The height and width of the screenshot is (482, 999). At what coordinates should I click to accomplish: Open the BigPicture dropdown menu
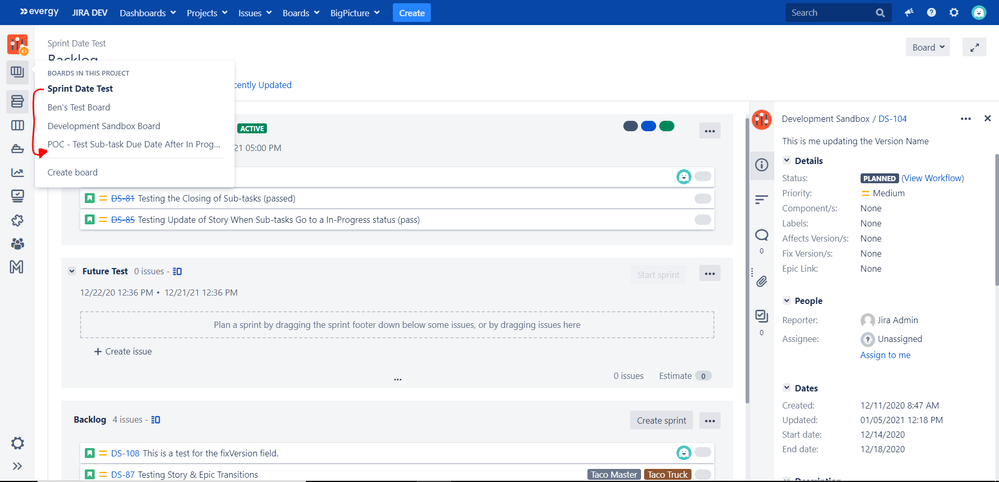click(x=356, y=13)
